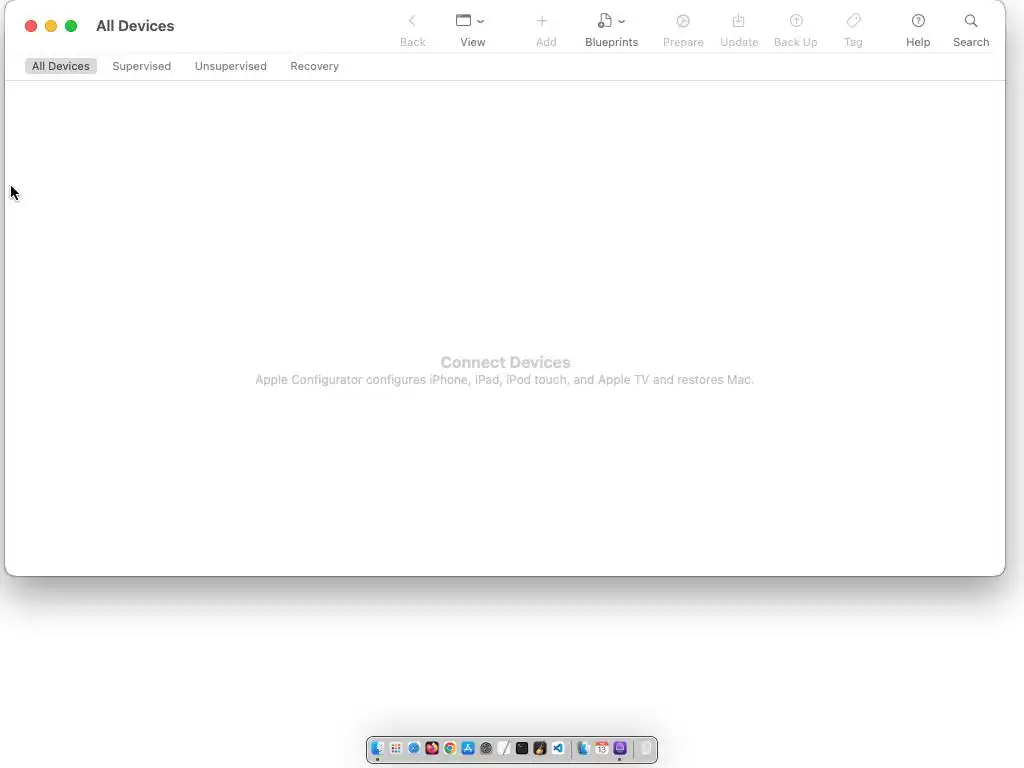Click the Search magnifier icon

pos(971,21)
